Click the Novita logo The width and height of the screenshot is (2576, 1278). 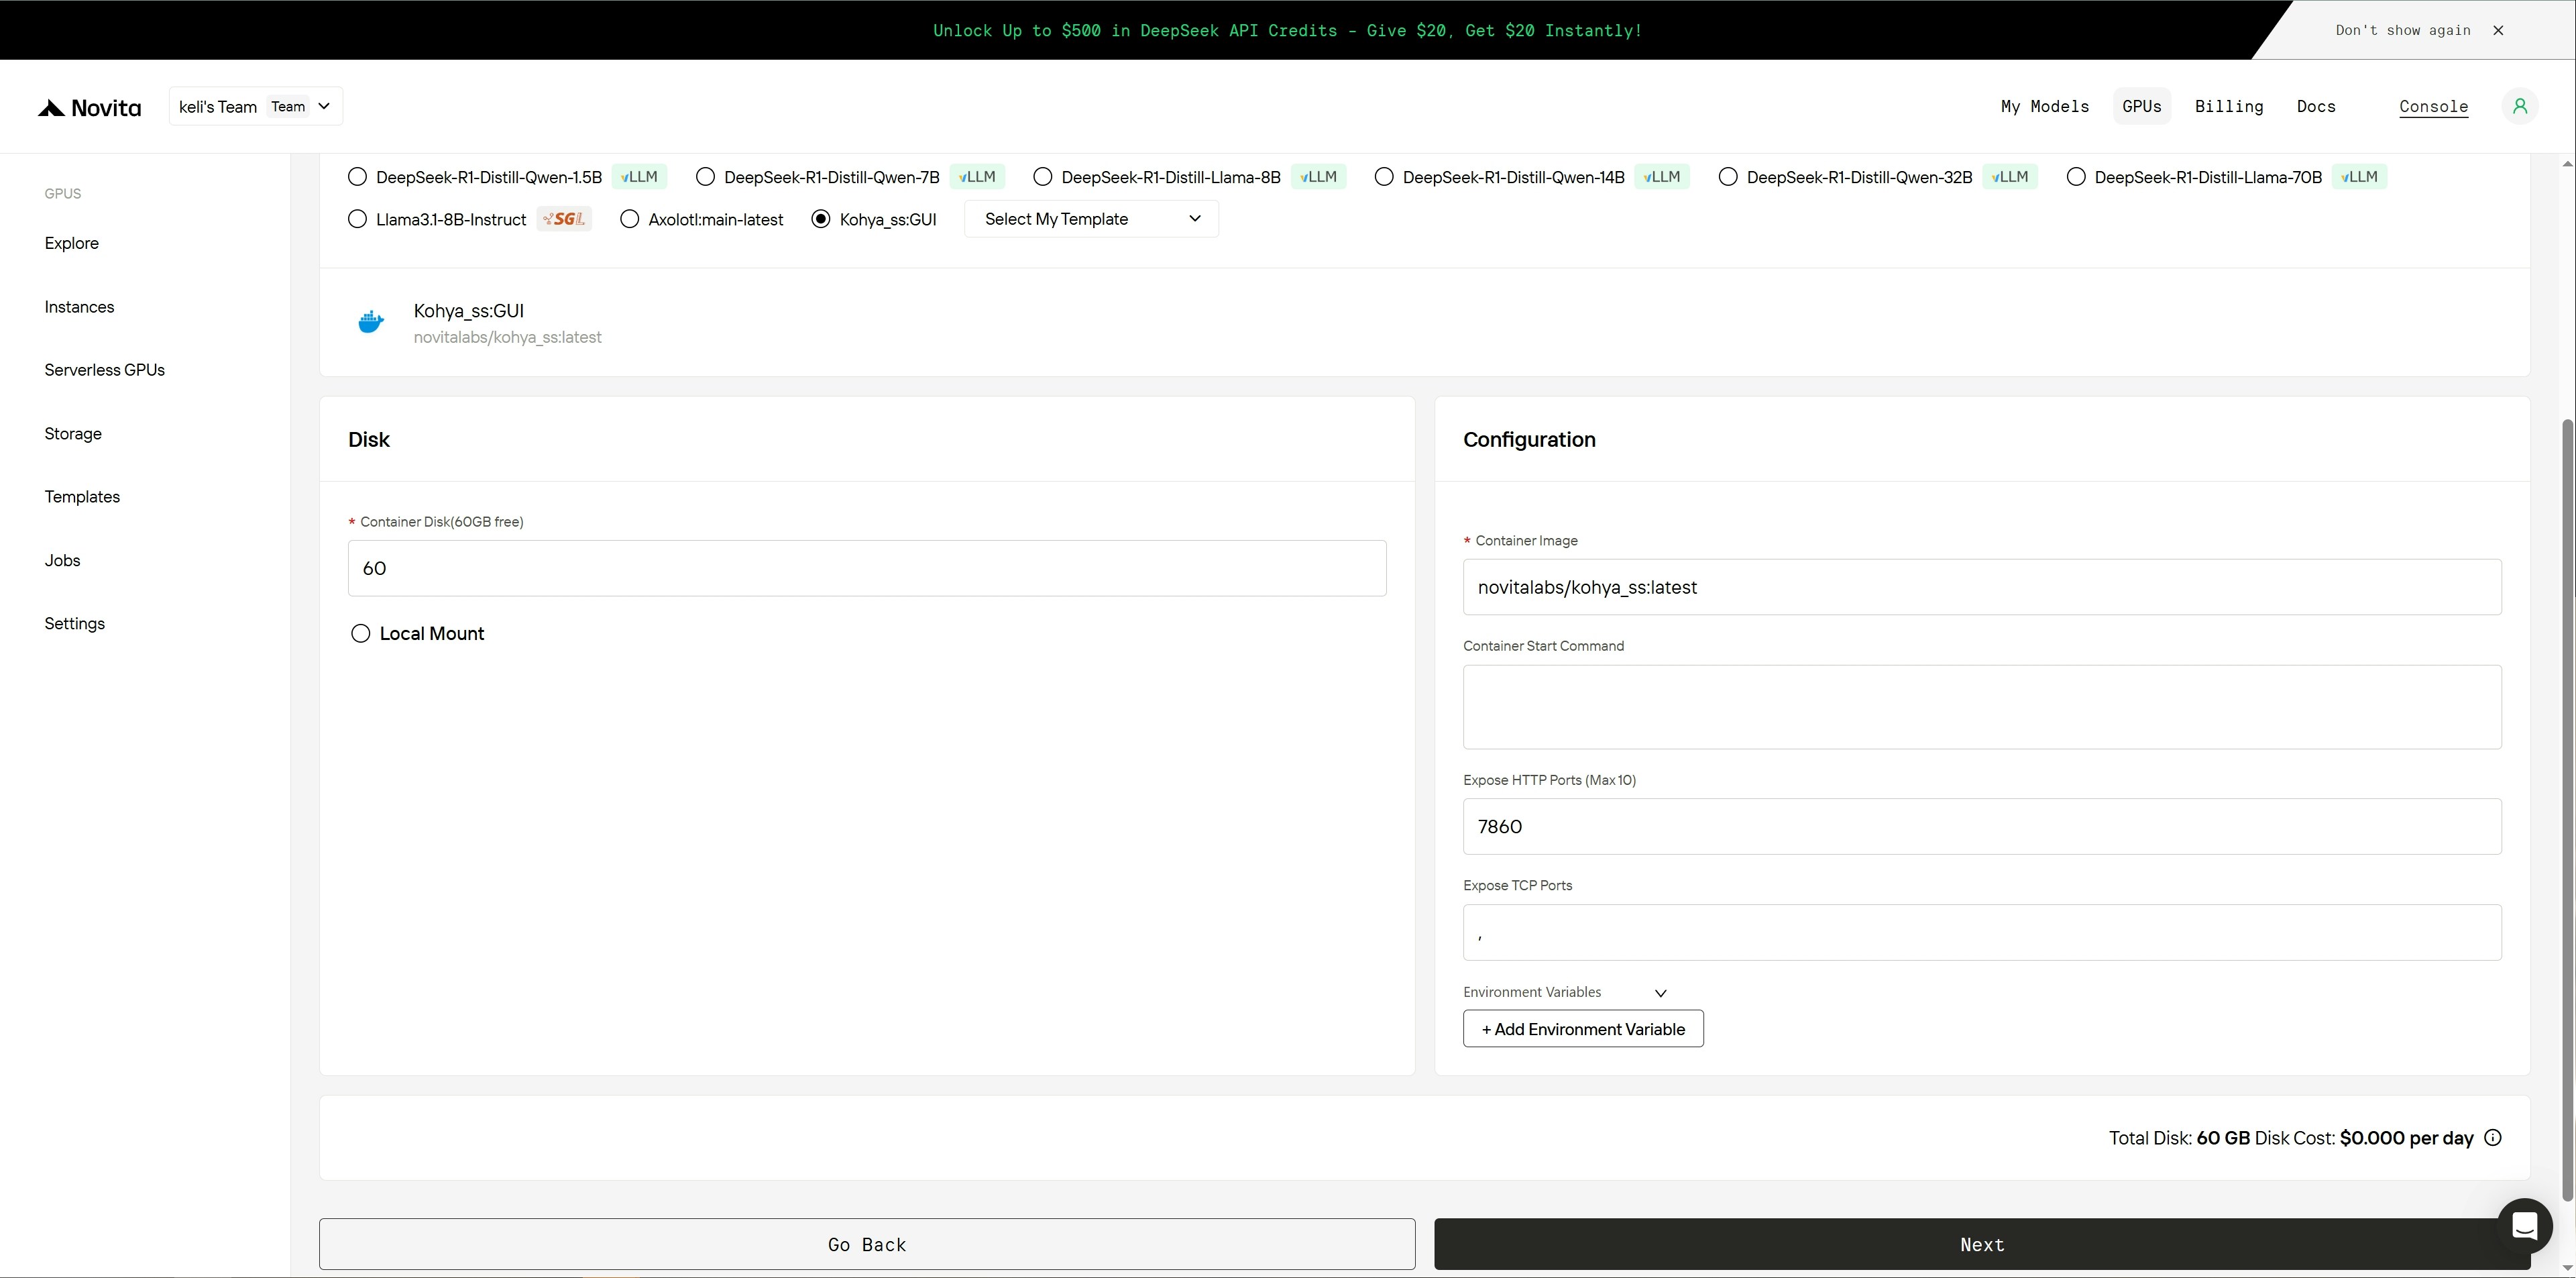89,108
